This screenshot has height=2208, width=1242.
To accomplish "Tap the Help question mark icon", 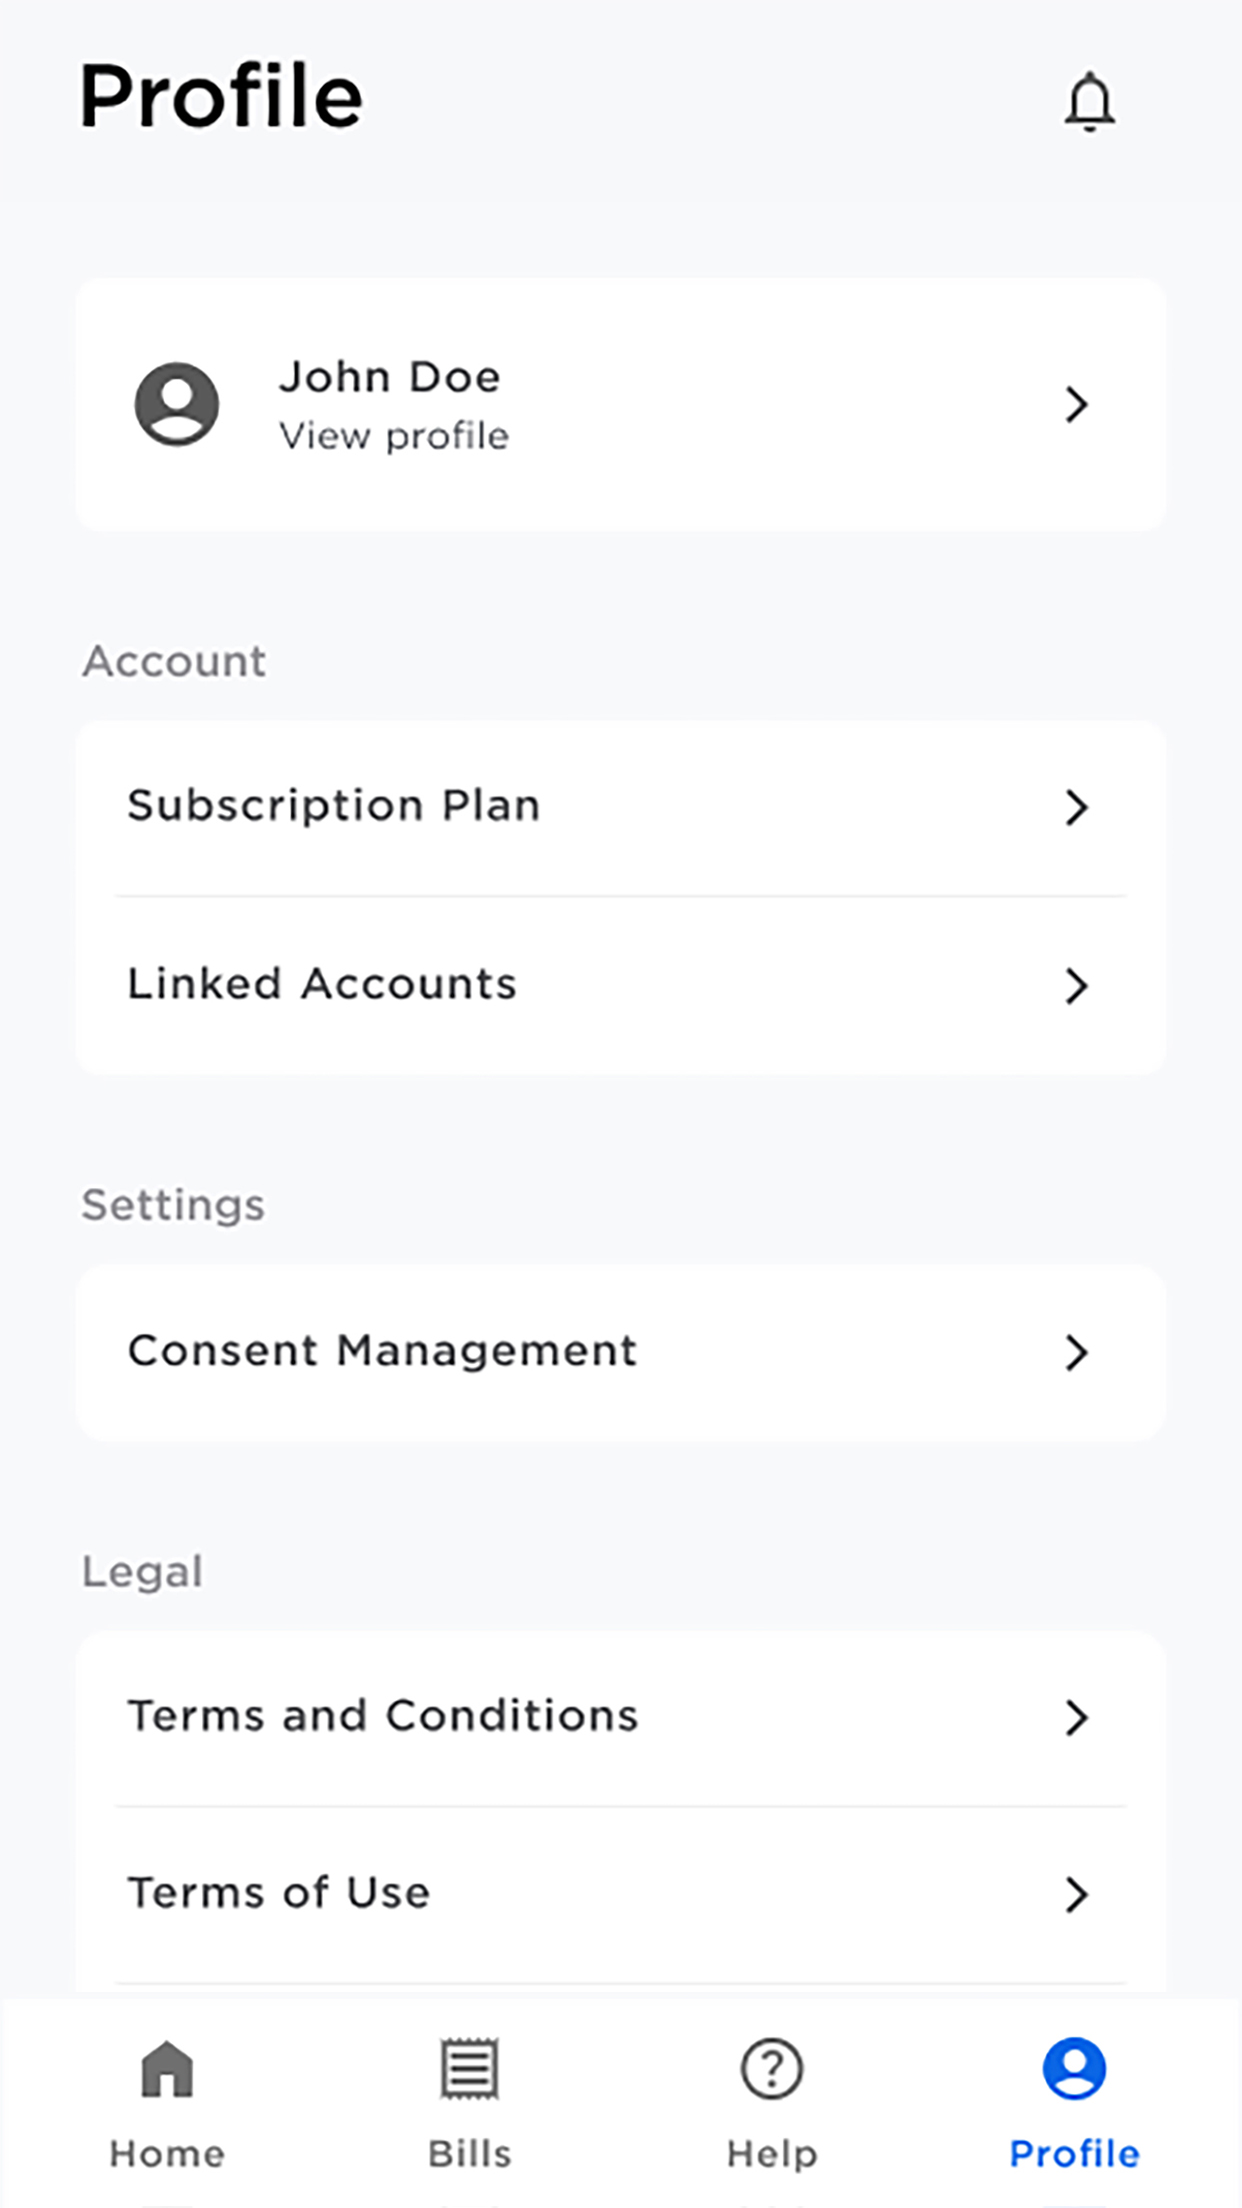I will (771, 2068).
